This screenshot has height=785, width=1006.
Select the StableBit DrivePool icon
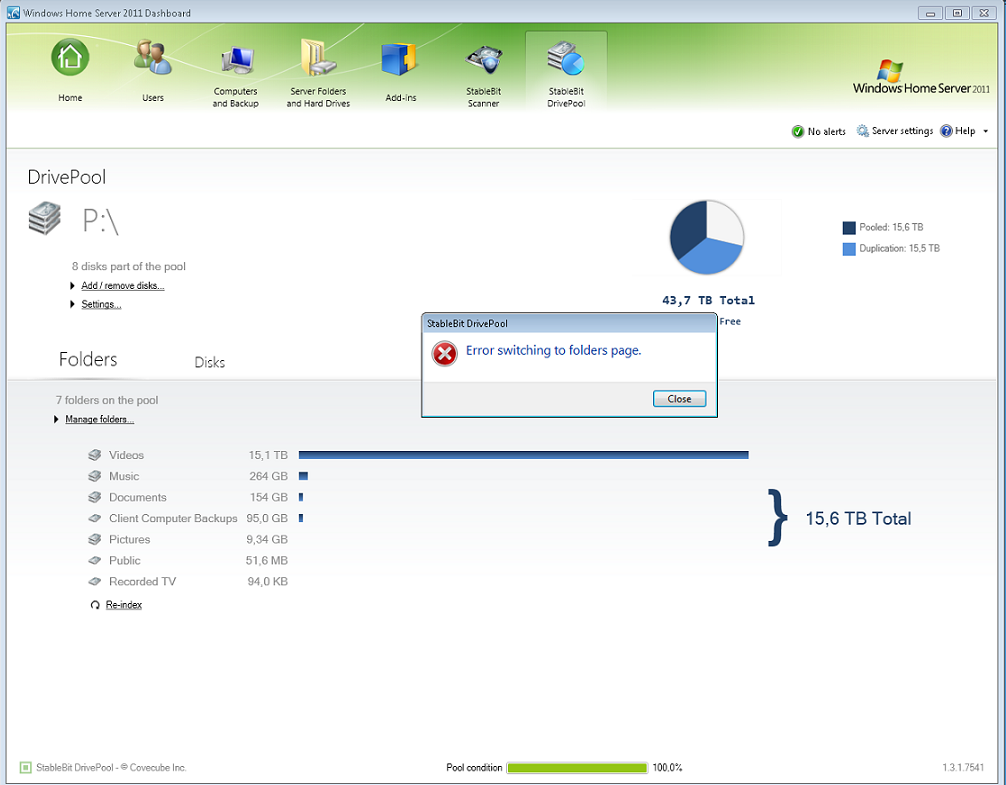pyautogui.click(x=566, y=58)
